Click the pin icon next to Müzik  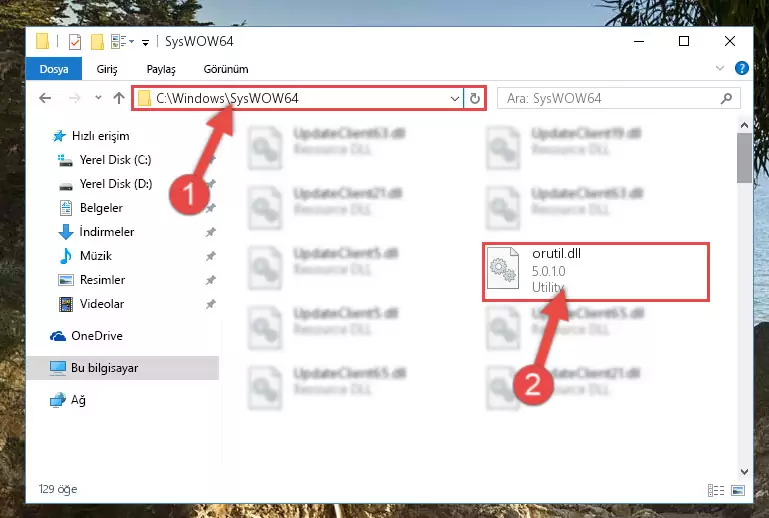pos(210,256)
